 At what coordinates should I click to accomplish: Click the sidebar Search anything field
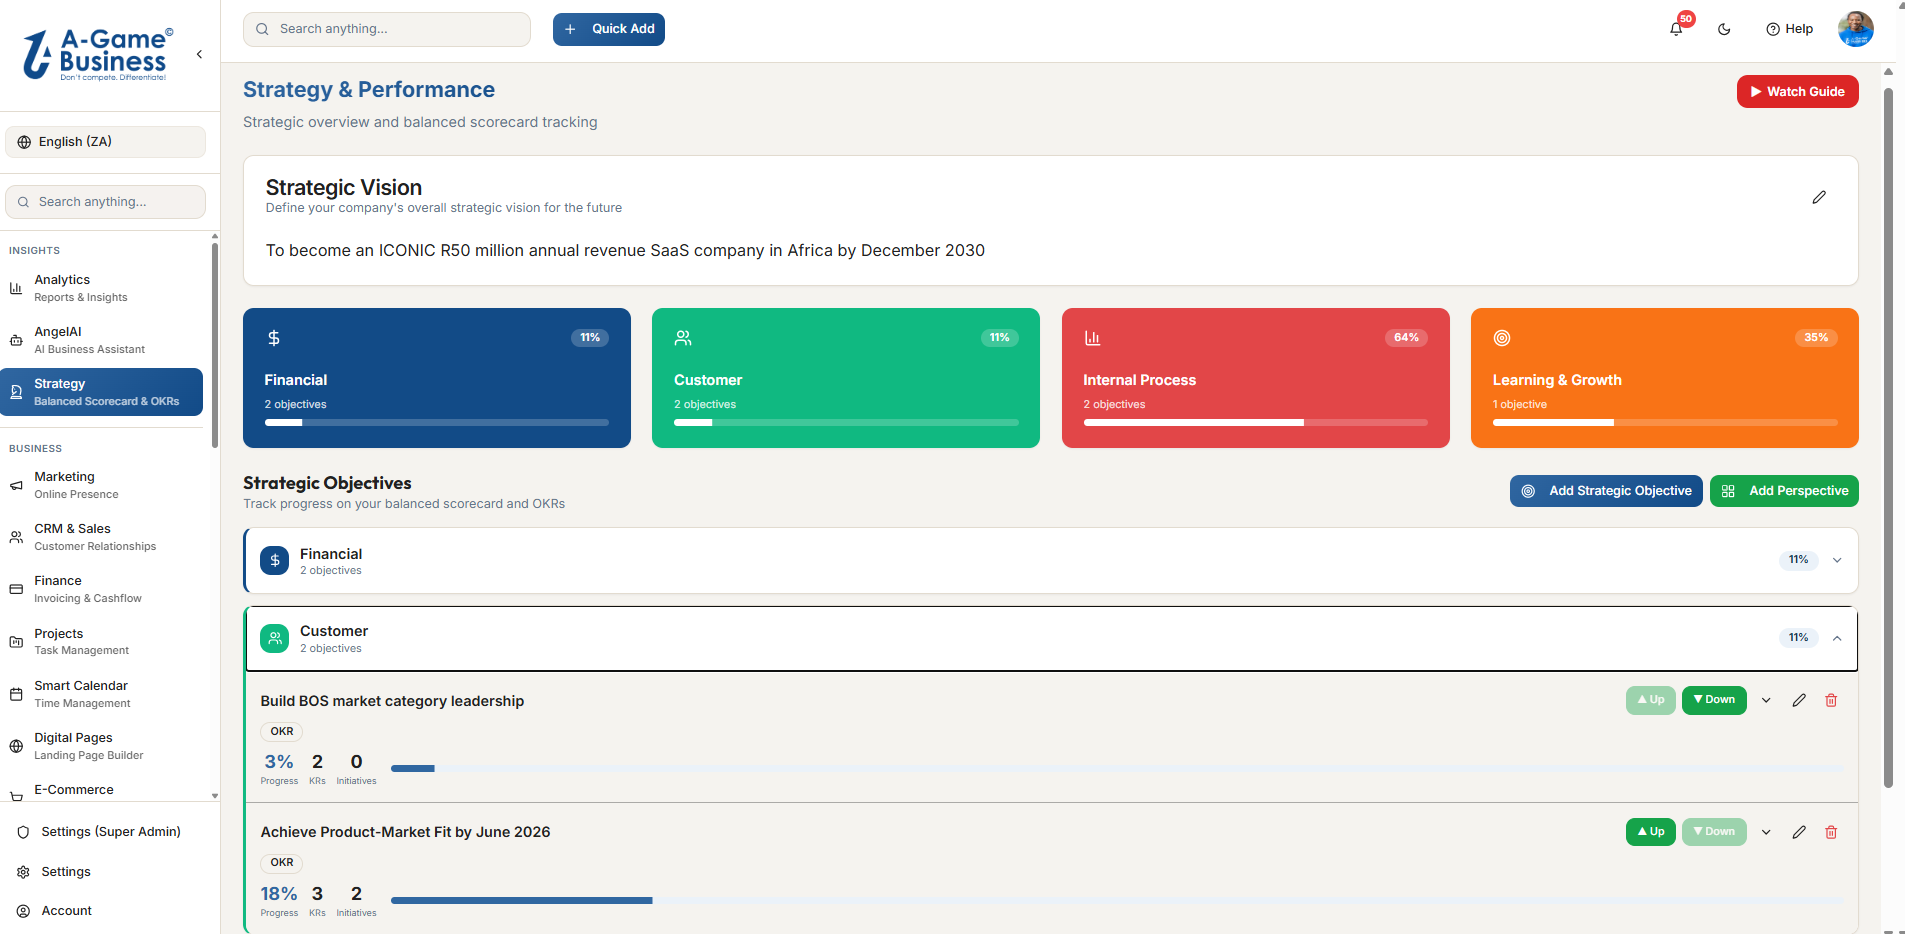[x=106, y=202]
